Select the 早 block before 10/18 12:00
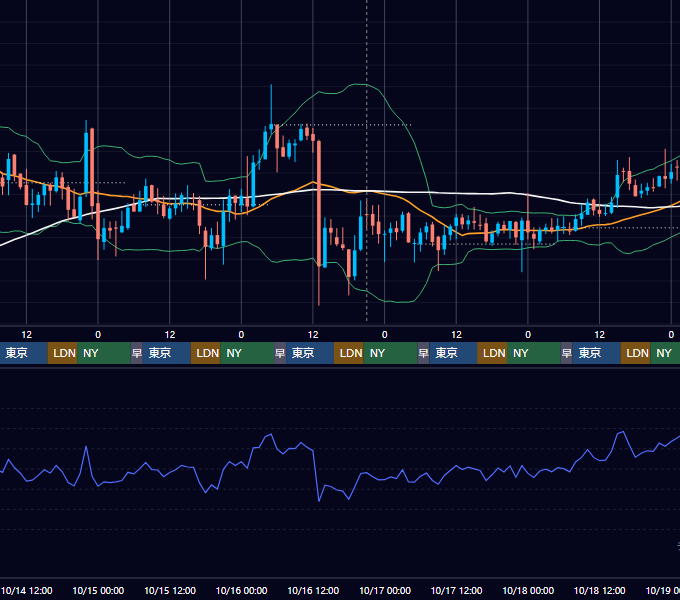Screen dimensions: 680x600 (566, 353)
